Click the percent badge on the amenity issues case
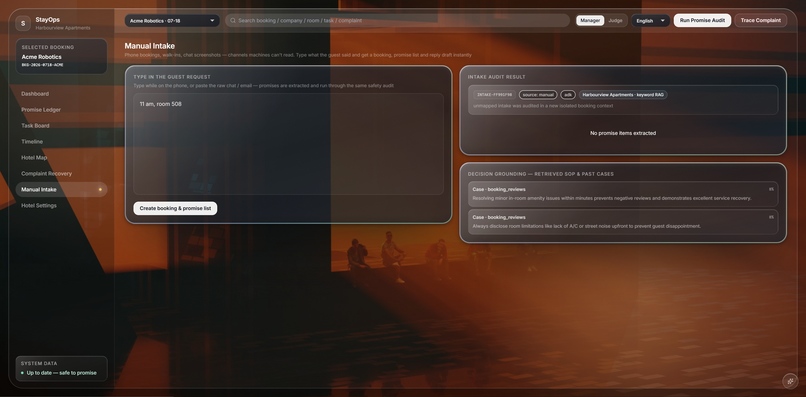Screen dimensions: 806x397 [771, 189]
